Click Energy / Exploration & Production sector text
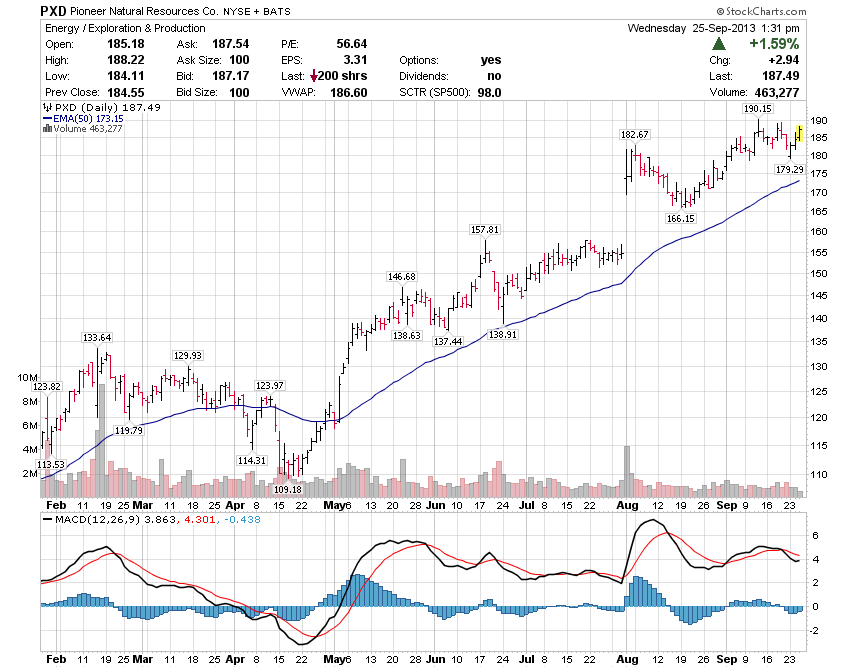 (125, 28)
